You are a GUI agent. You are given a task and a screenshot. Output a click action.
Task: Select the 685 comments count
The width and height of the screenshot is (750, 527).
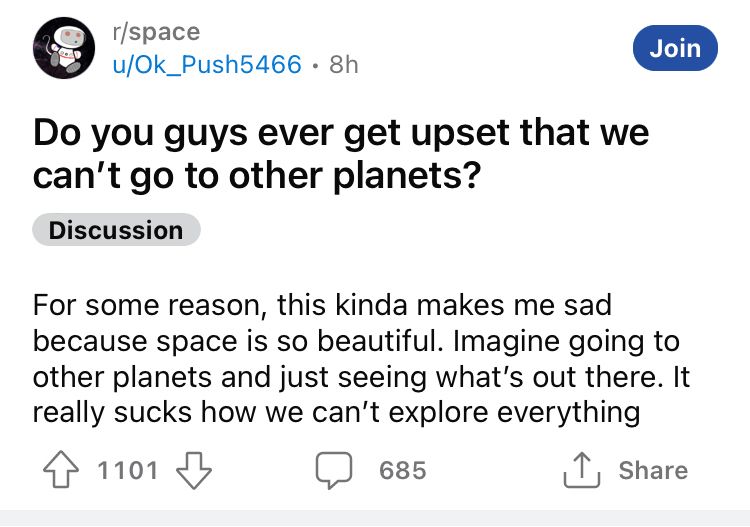(x=403, y=470)
